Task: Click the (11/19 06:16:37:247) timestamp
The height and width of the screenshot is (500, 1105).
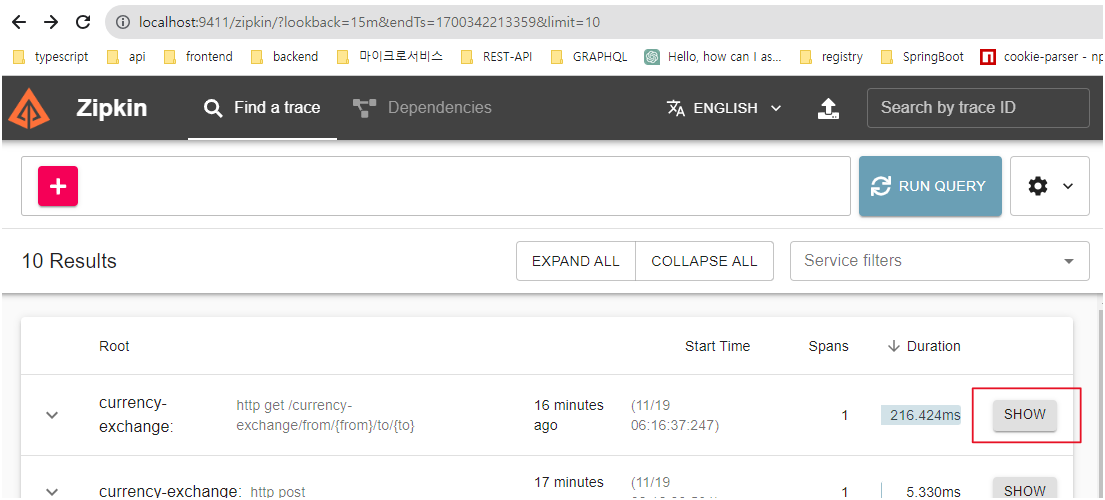Action: 675,415
